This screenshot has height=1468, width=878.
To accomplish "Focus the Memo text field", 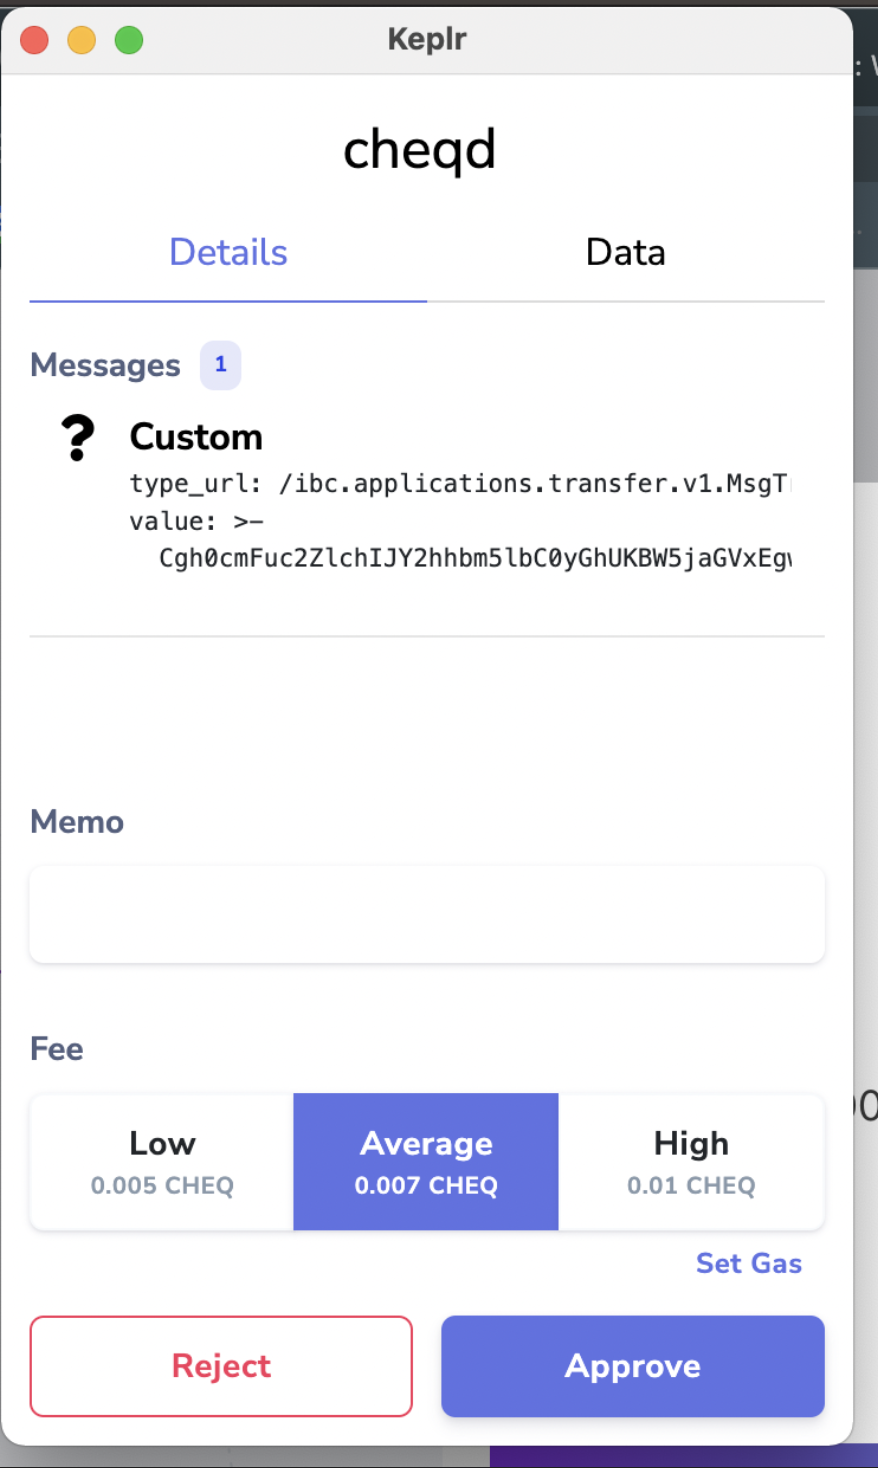I will (x=427, y=915).
